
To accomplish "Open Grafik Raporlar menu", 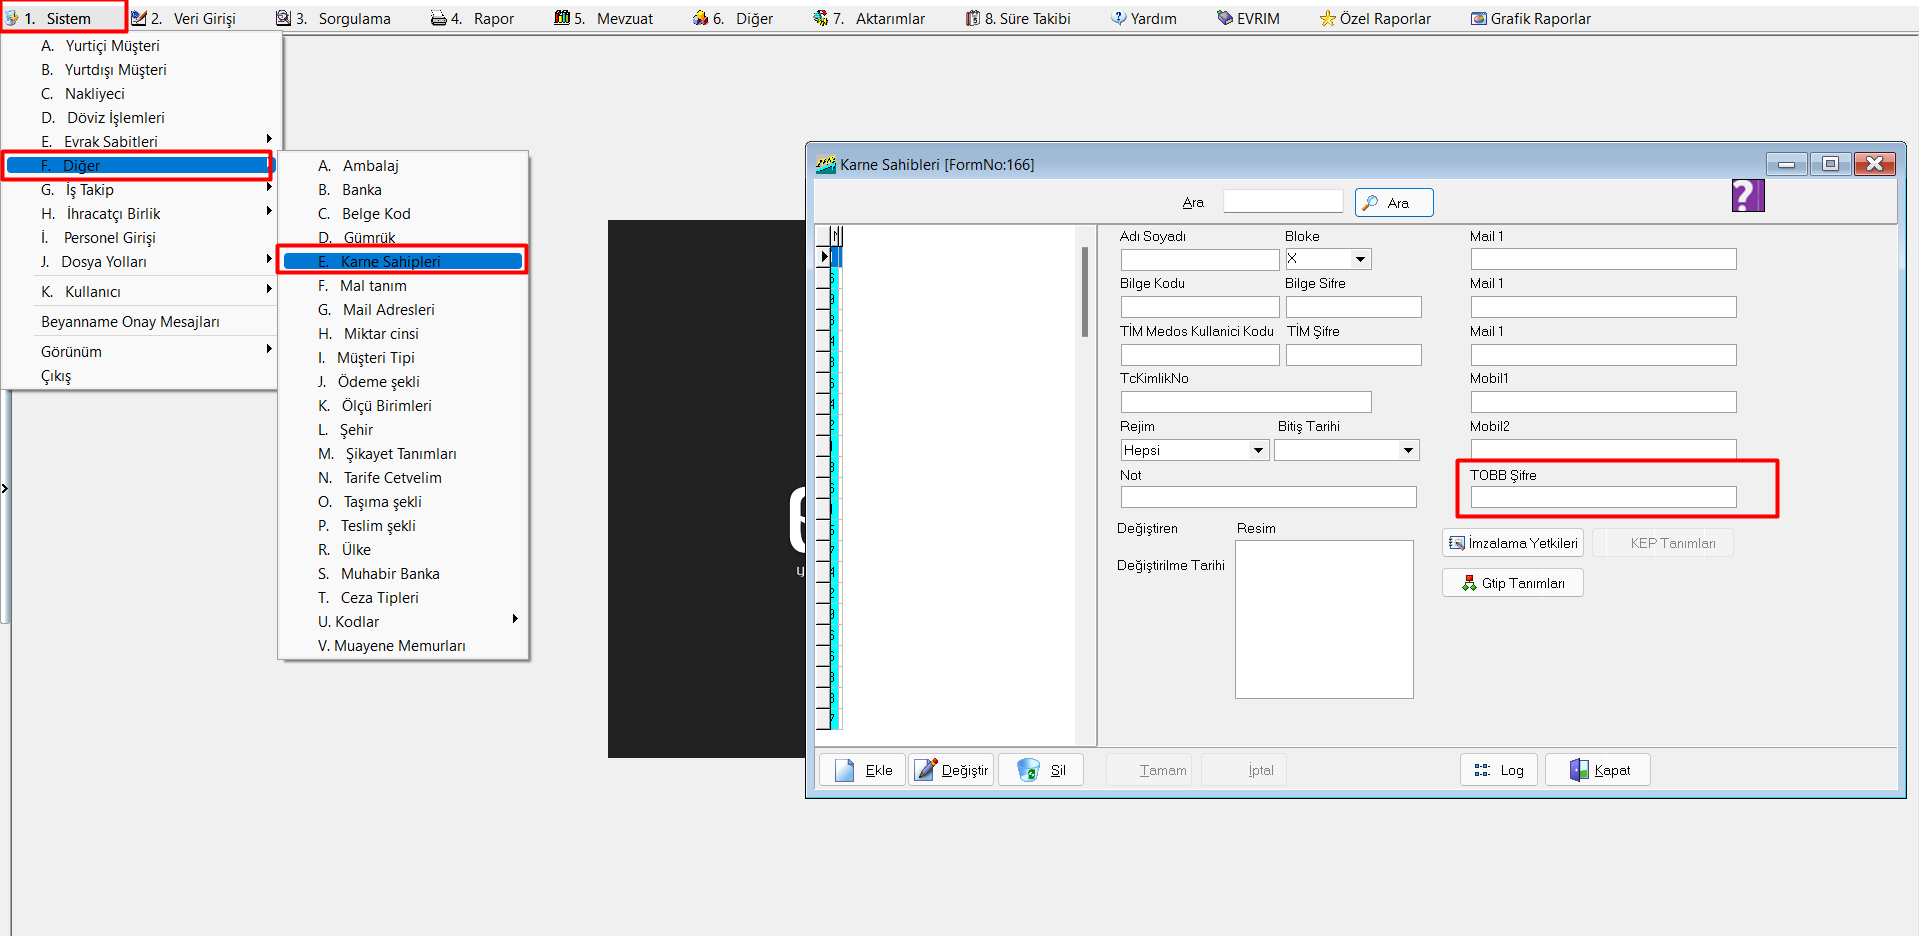I will pos(1530,18).
